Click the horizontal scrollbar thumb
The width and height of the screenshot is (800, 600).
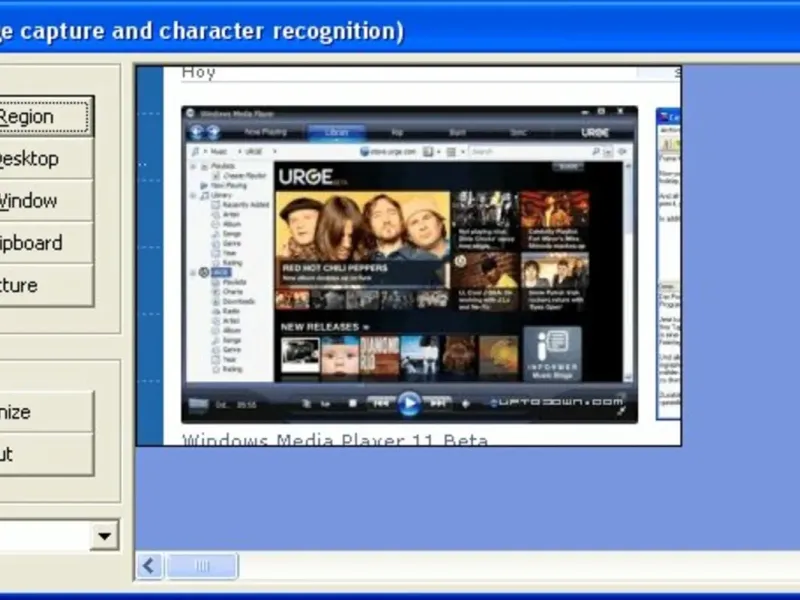[202, 566]
